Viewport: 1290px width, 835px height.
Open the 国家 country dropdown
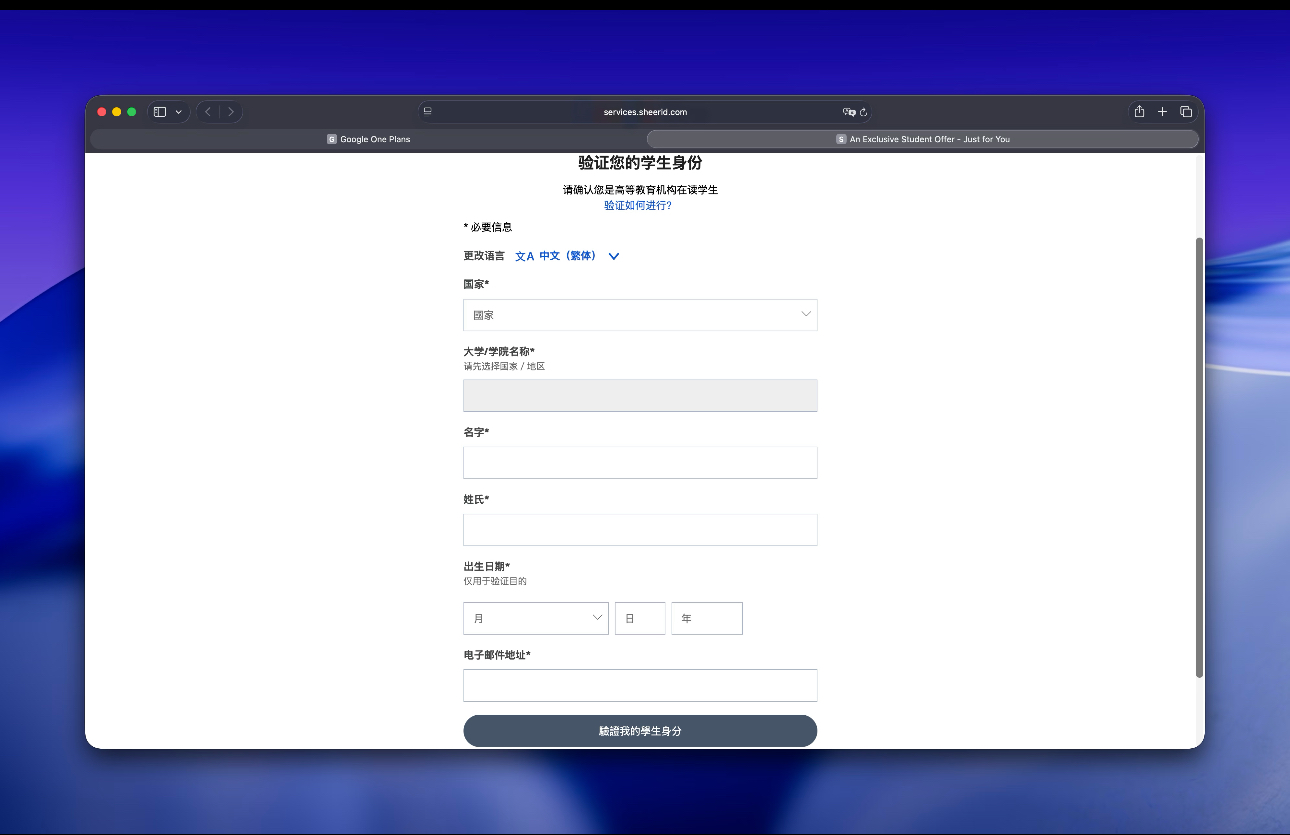(x=640, y=314)
